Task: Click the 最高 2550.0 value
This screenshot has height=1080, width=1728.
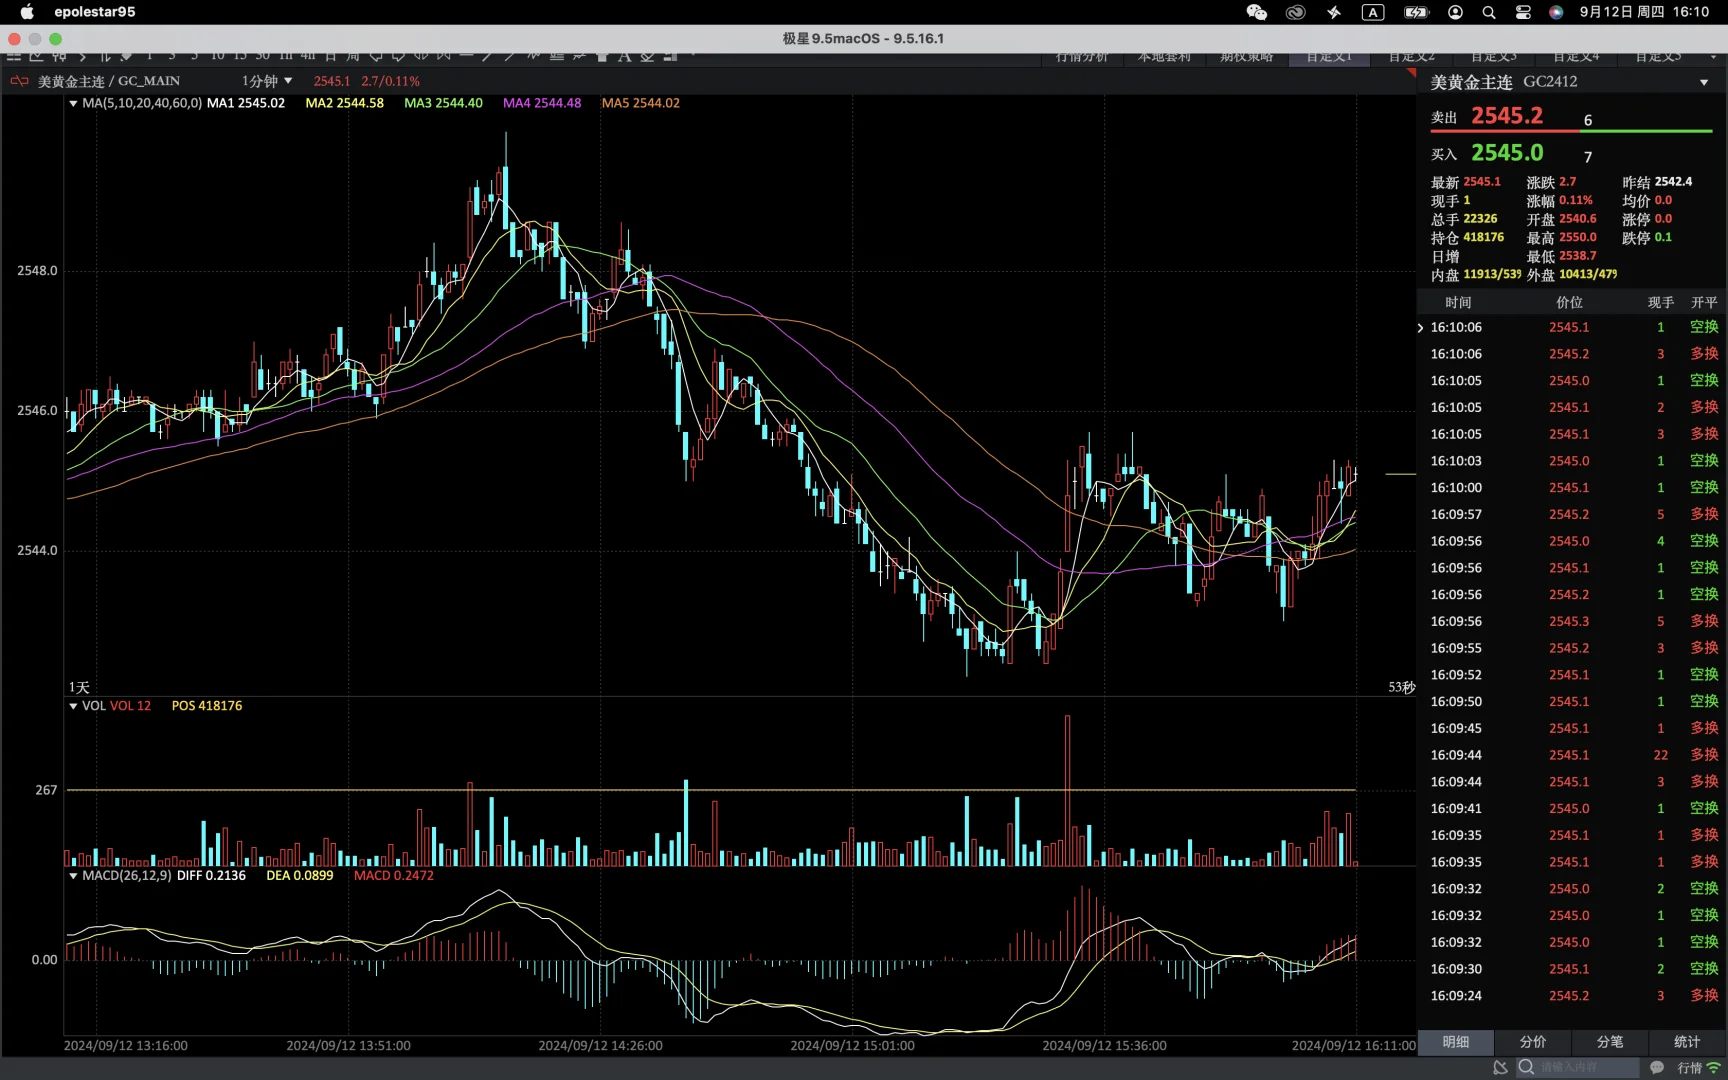Action: tap(1577, 238)
